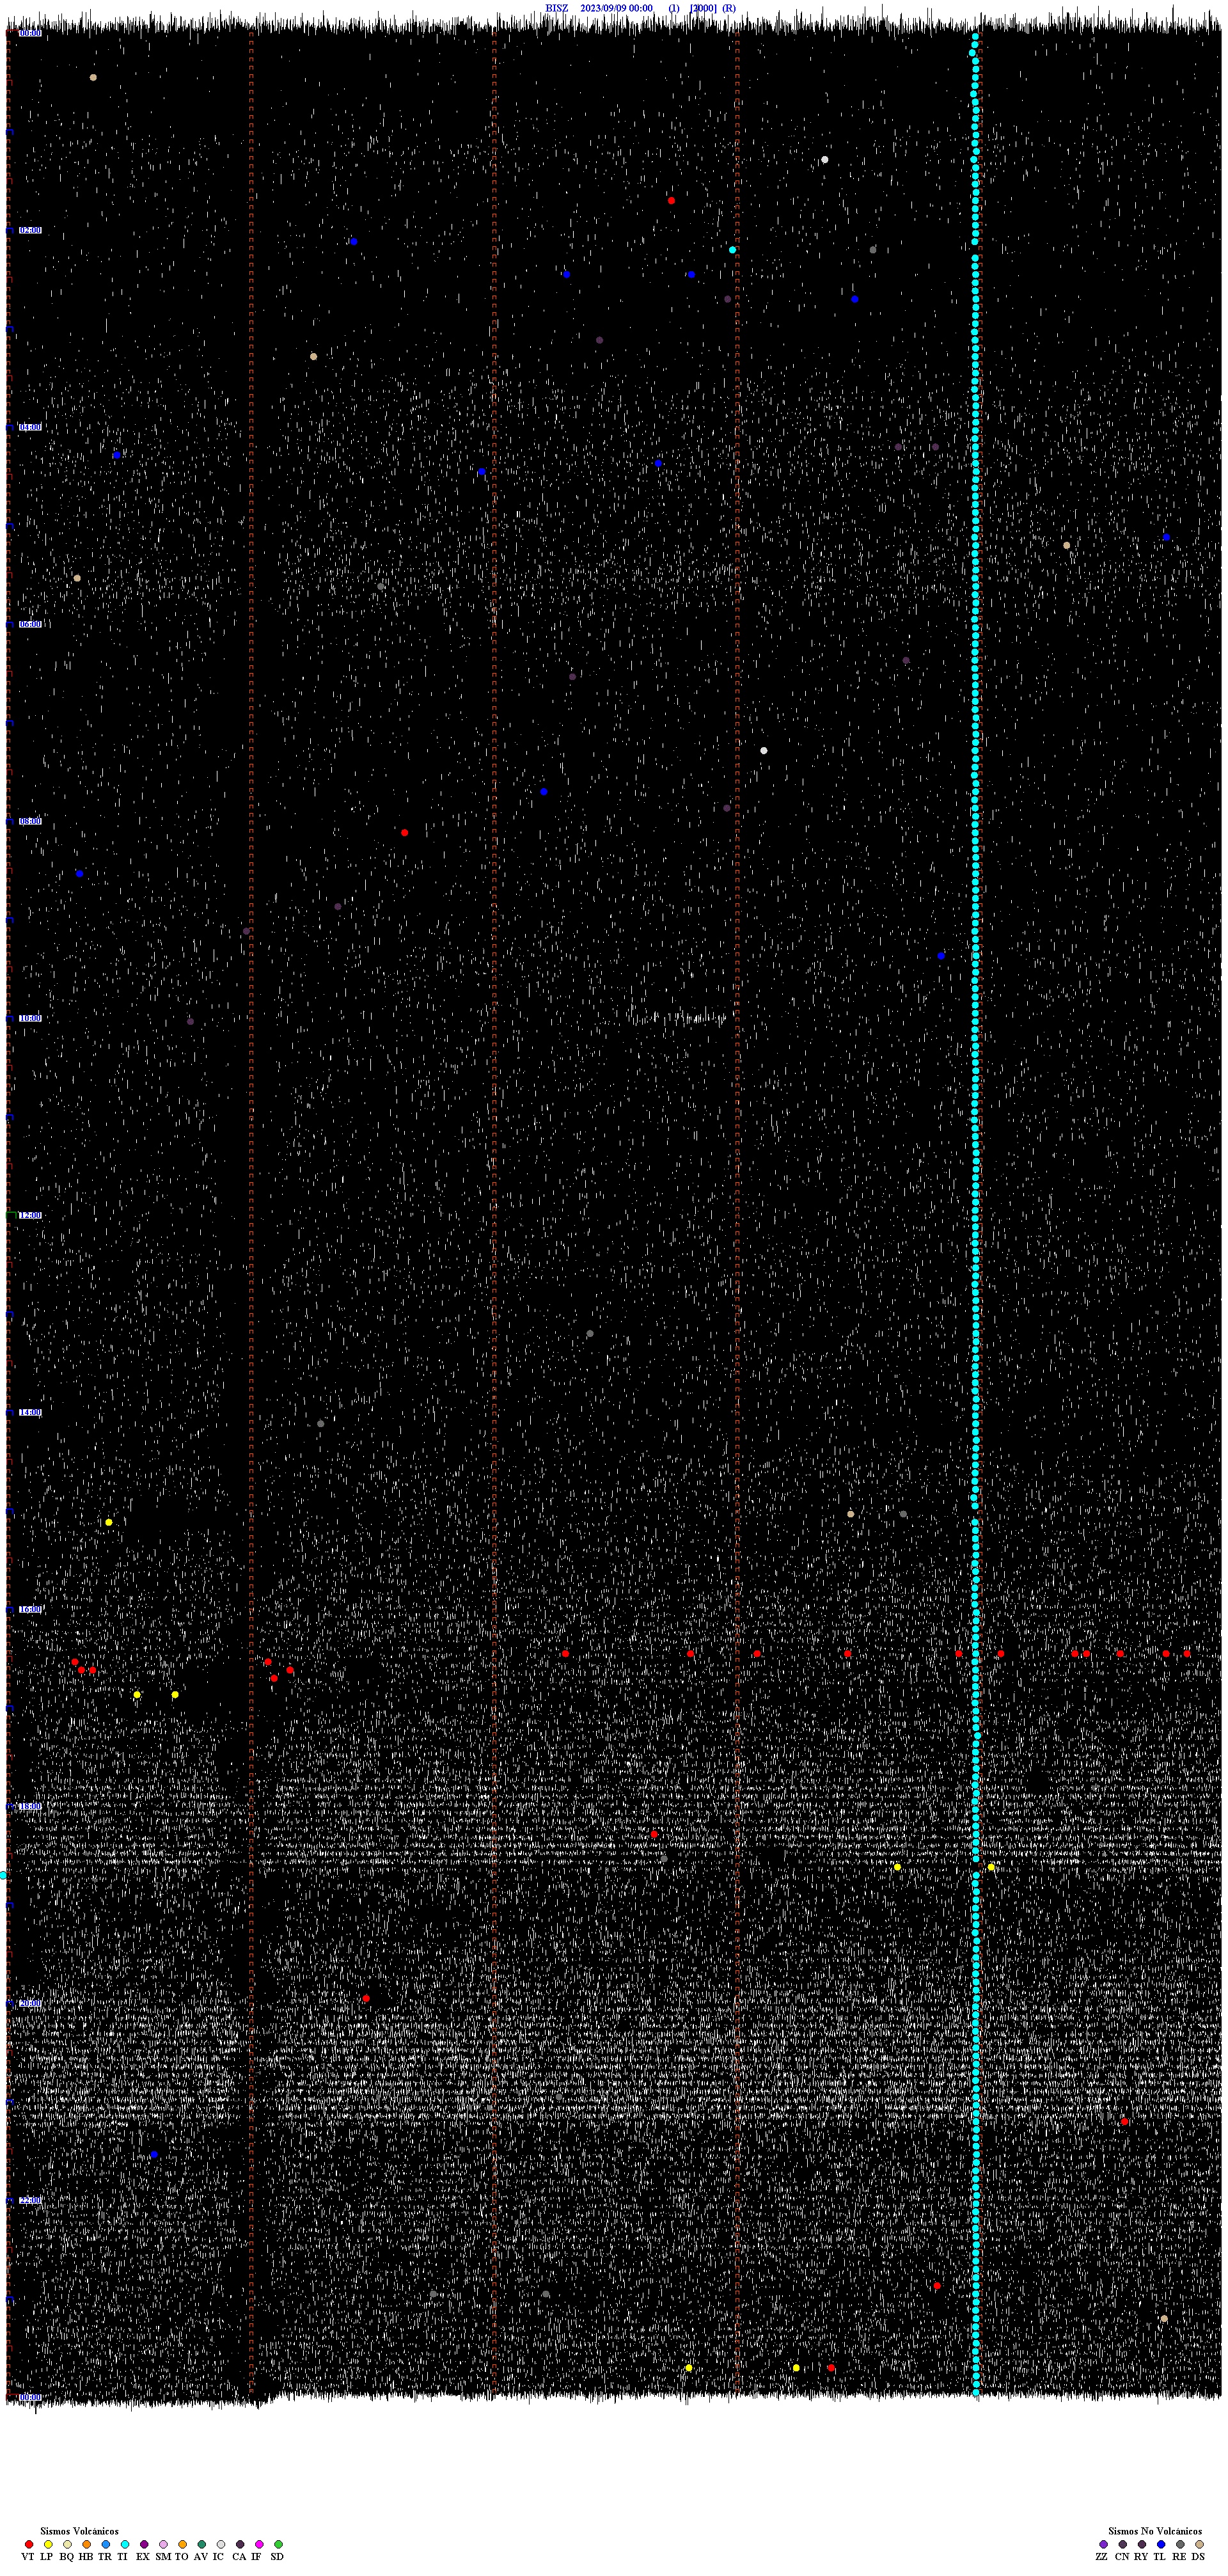Select the blue TR legend swatch
Screen dimensions: 1228x2576
[106, 2544]
